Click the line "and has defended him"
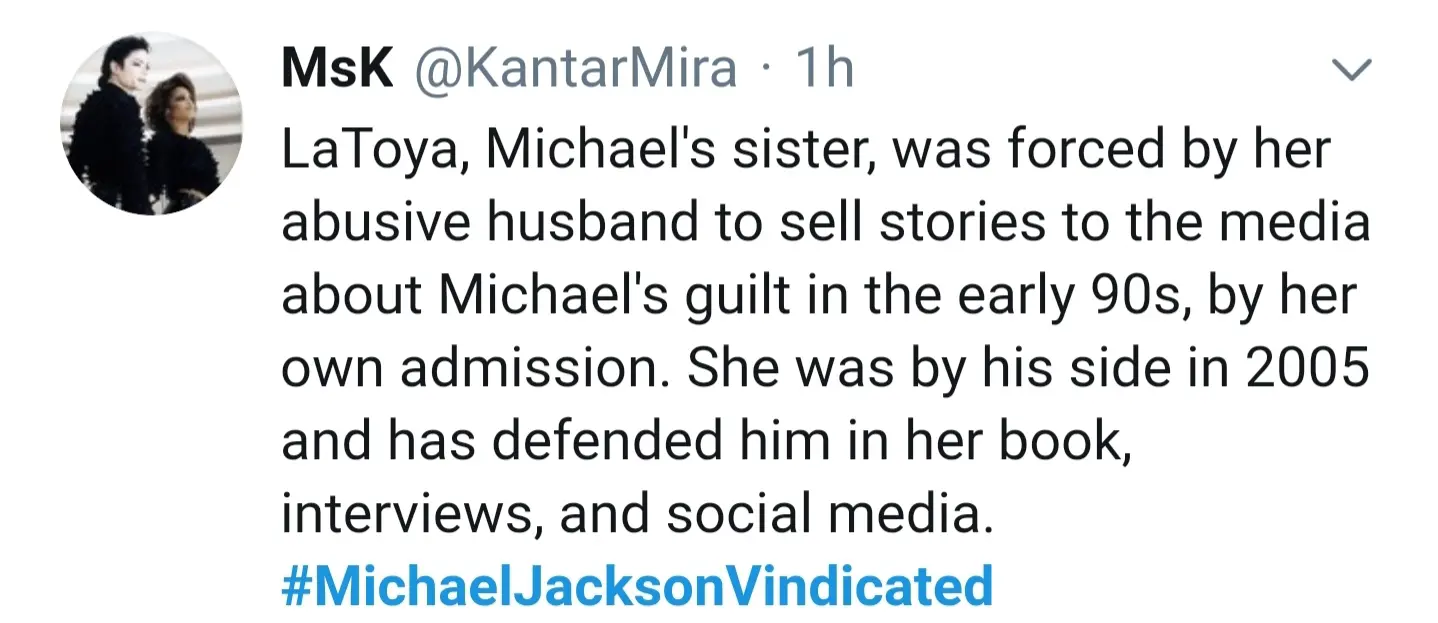 point(706,442)
